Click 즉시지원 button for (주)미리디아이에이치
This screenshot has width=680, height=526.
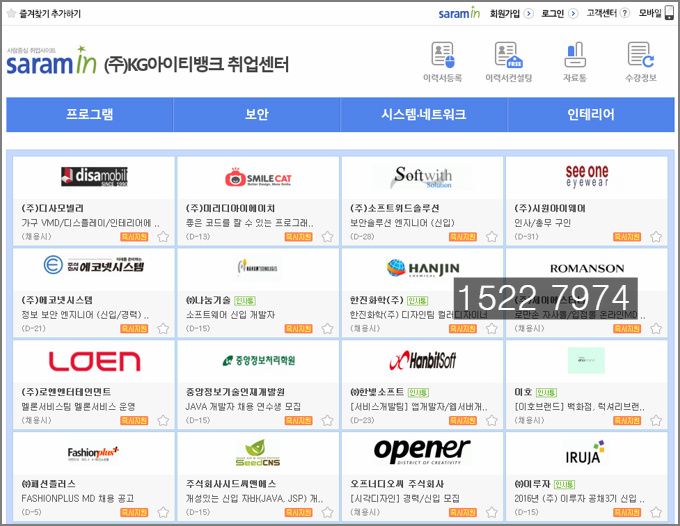[298, 237]
